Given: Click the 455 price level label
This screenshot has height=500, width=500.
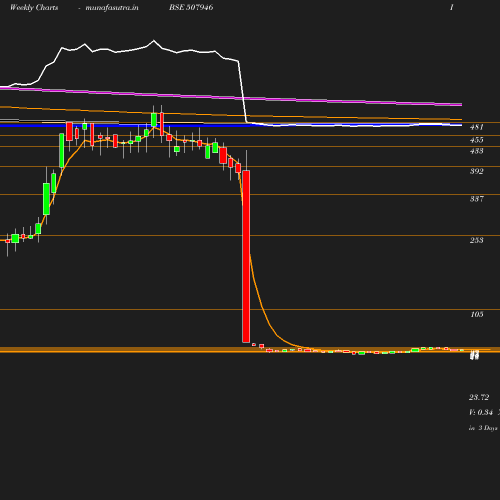Looking at the screenshot, I should [x=477, y=140].
